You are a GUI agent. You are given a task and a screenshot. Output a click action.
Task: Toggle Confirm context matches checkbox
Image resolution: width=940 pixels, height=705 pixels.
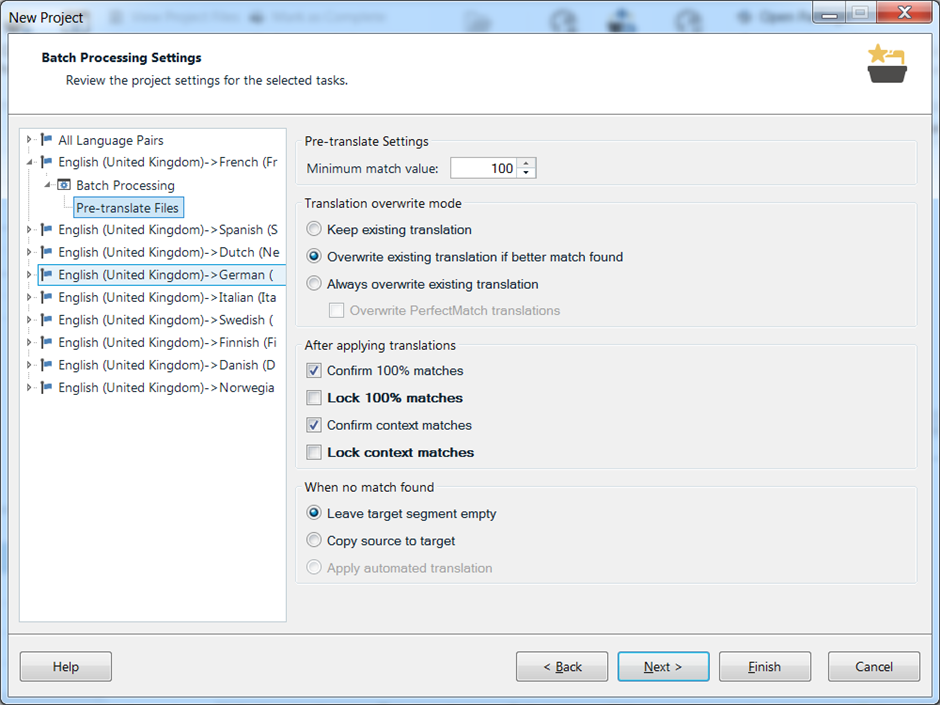coord(314,425)
